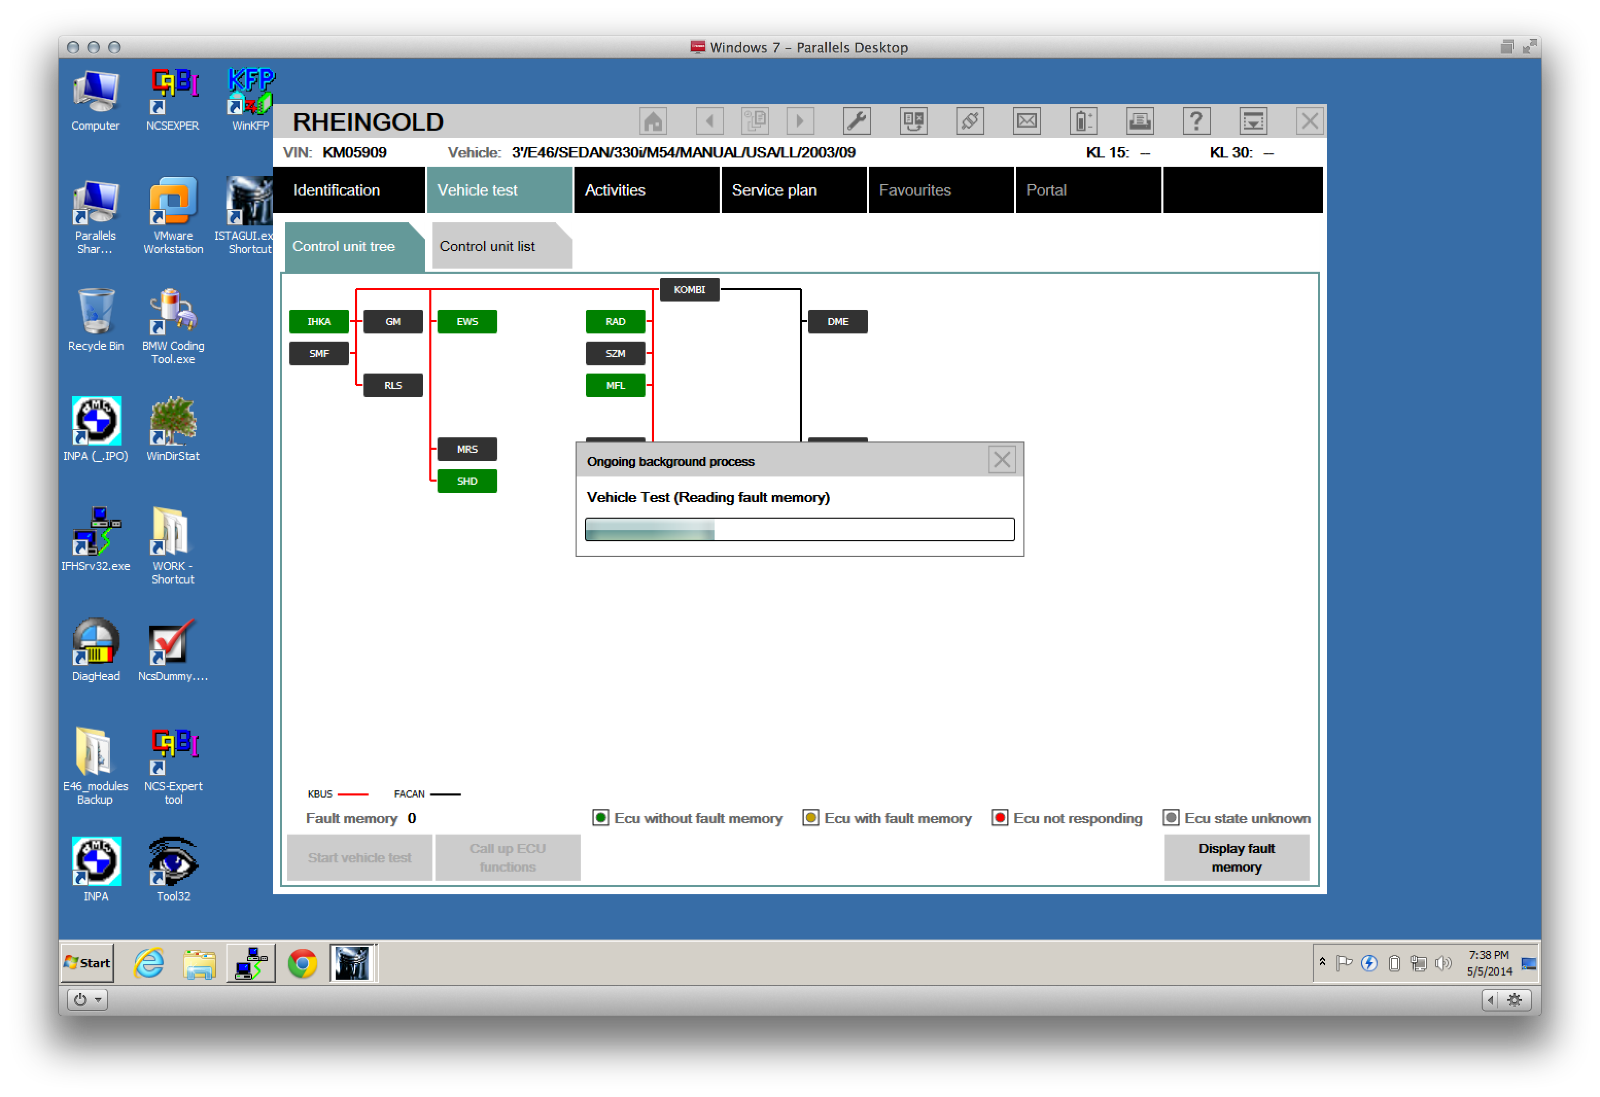
Task: Open DiagHead desktop shortcut
Action: click(96, 650)
